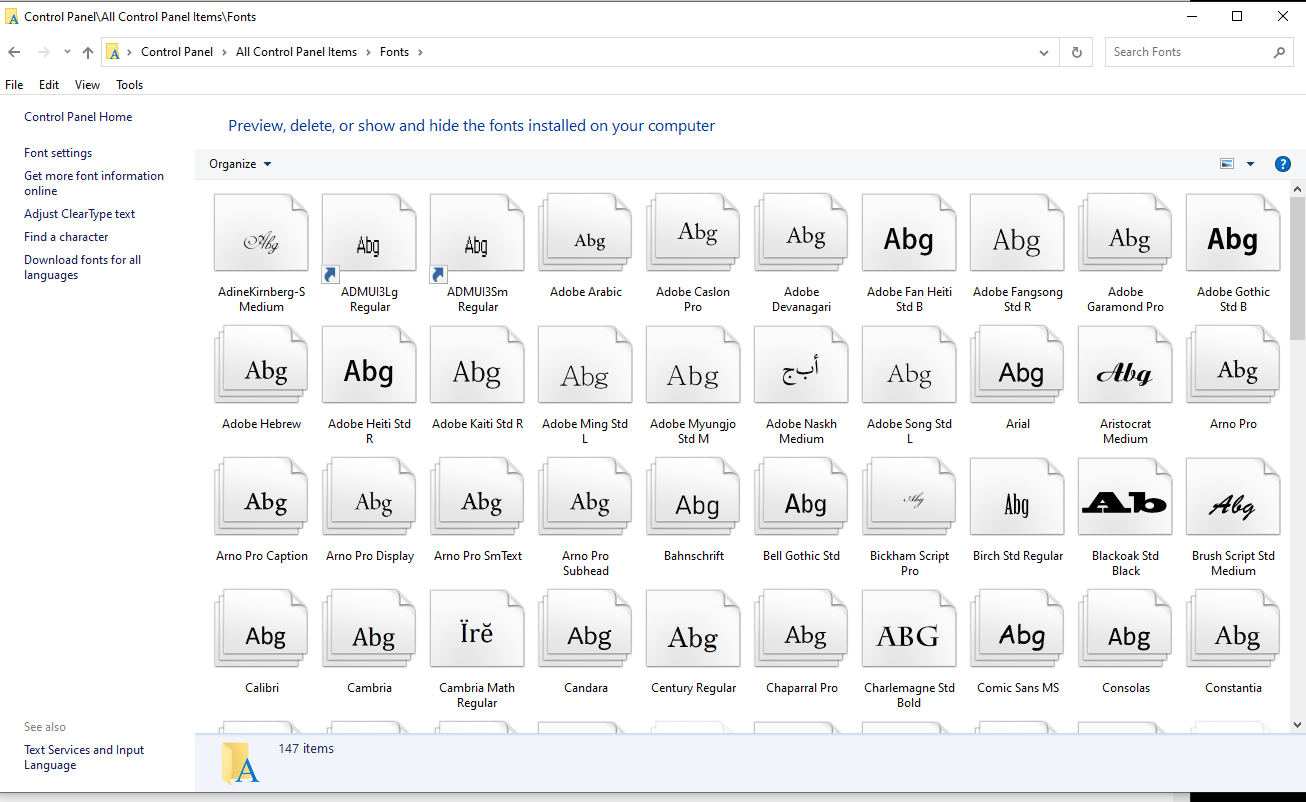Open the File menu
1306x802 pixels.
13,84
